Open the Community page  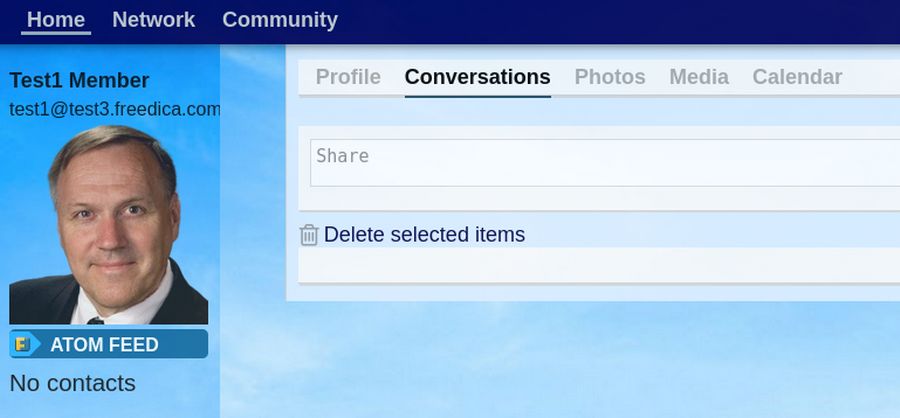(x=280, y=19)
